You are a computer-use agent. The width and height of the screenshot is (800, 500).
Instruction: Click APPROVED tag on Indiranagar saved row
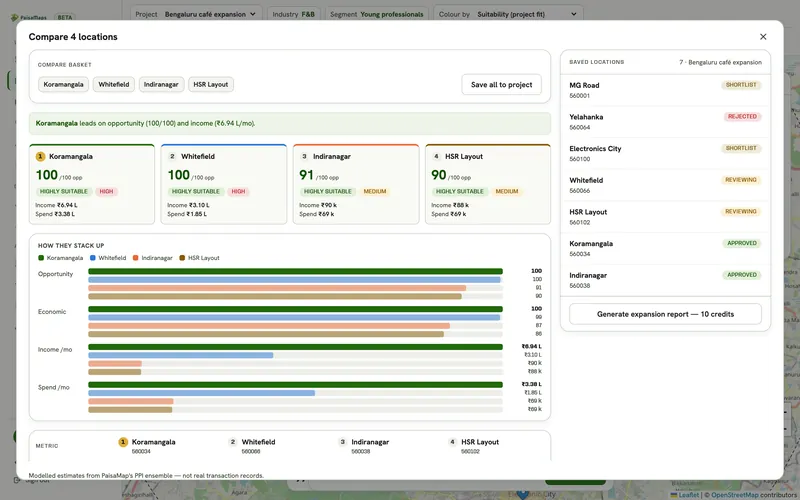pyautogui.click(x=742, y=275)
